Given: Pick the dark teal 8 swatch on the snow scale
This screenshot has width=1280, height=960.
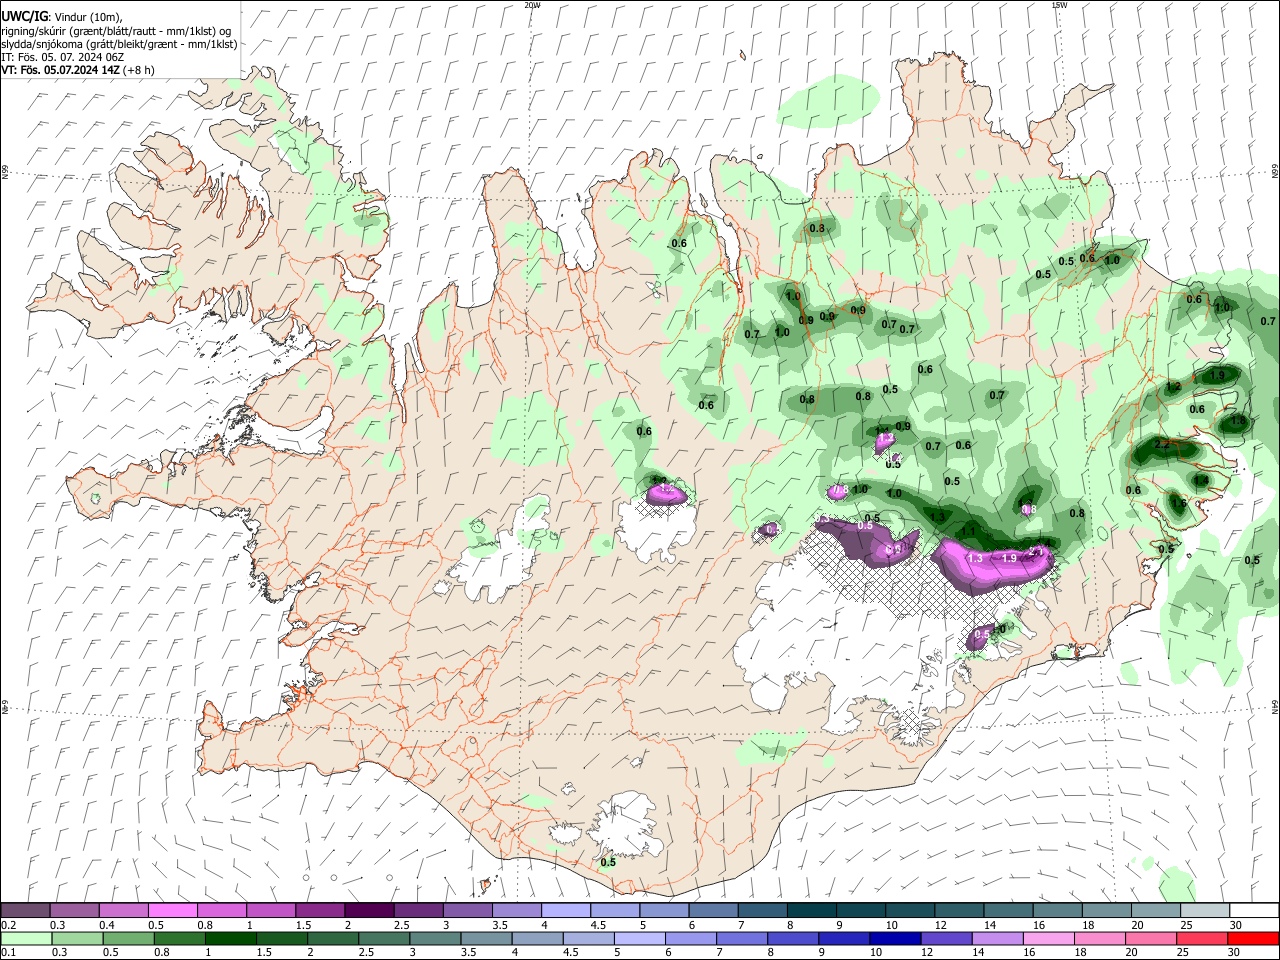Looking at the screenshot, I should point(811,910).
